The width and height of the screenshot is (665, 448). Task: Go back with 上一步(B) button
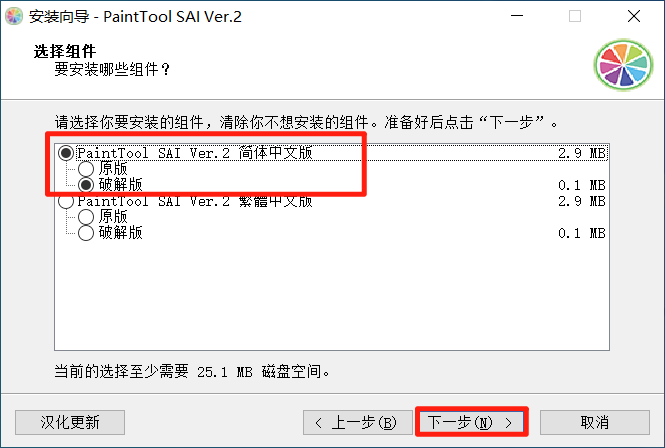[358, 422]
